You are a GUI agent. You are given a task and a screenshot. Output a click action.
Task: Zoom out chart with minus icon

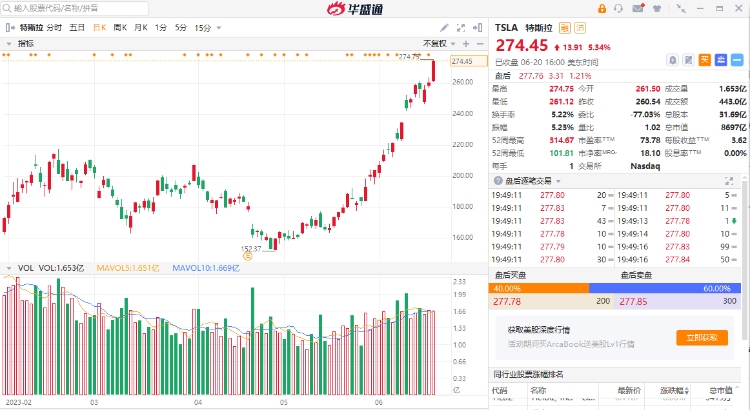click(480, 44)
